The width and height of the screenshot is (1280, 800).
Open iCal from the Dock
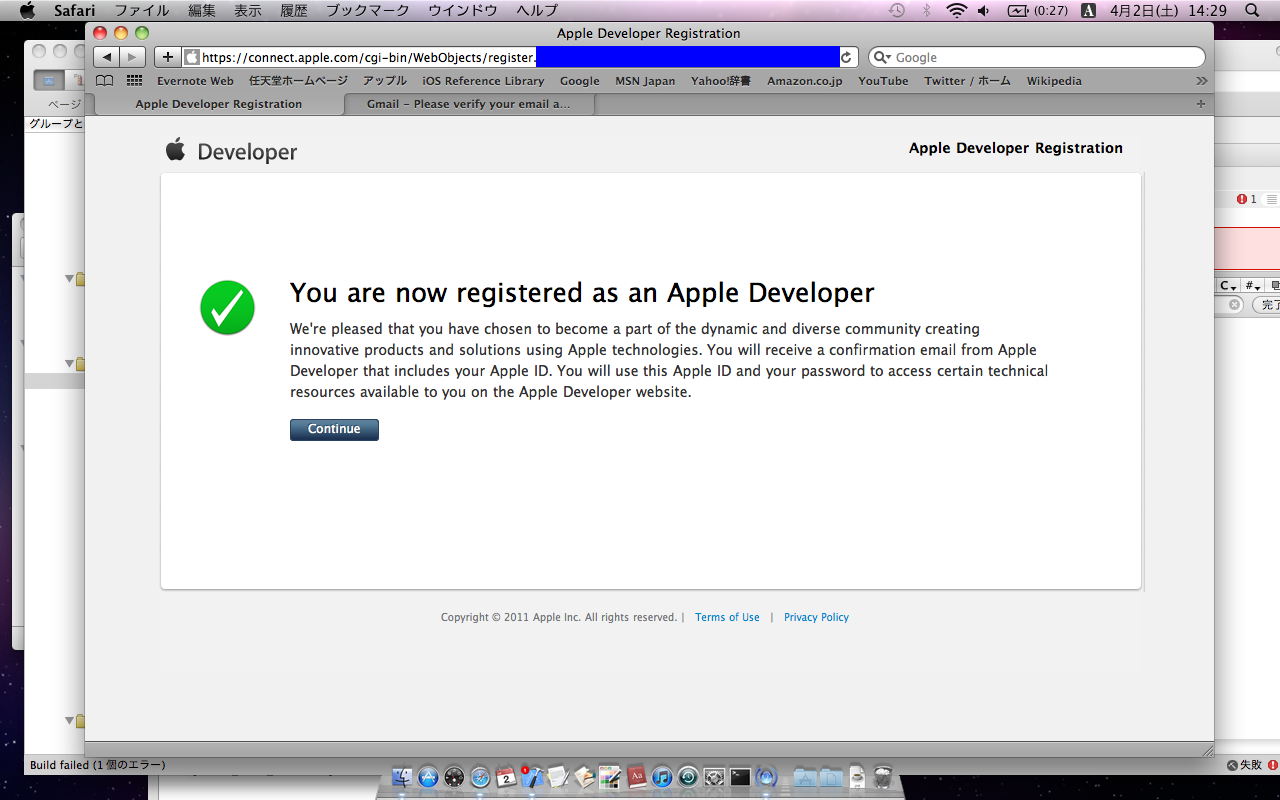(506, 777)
